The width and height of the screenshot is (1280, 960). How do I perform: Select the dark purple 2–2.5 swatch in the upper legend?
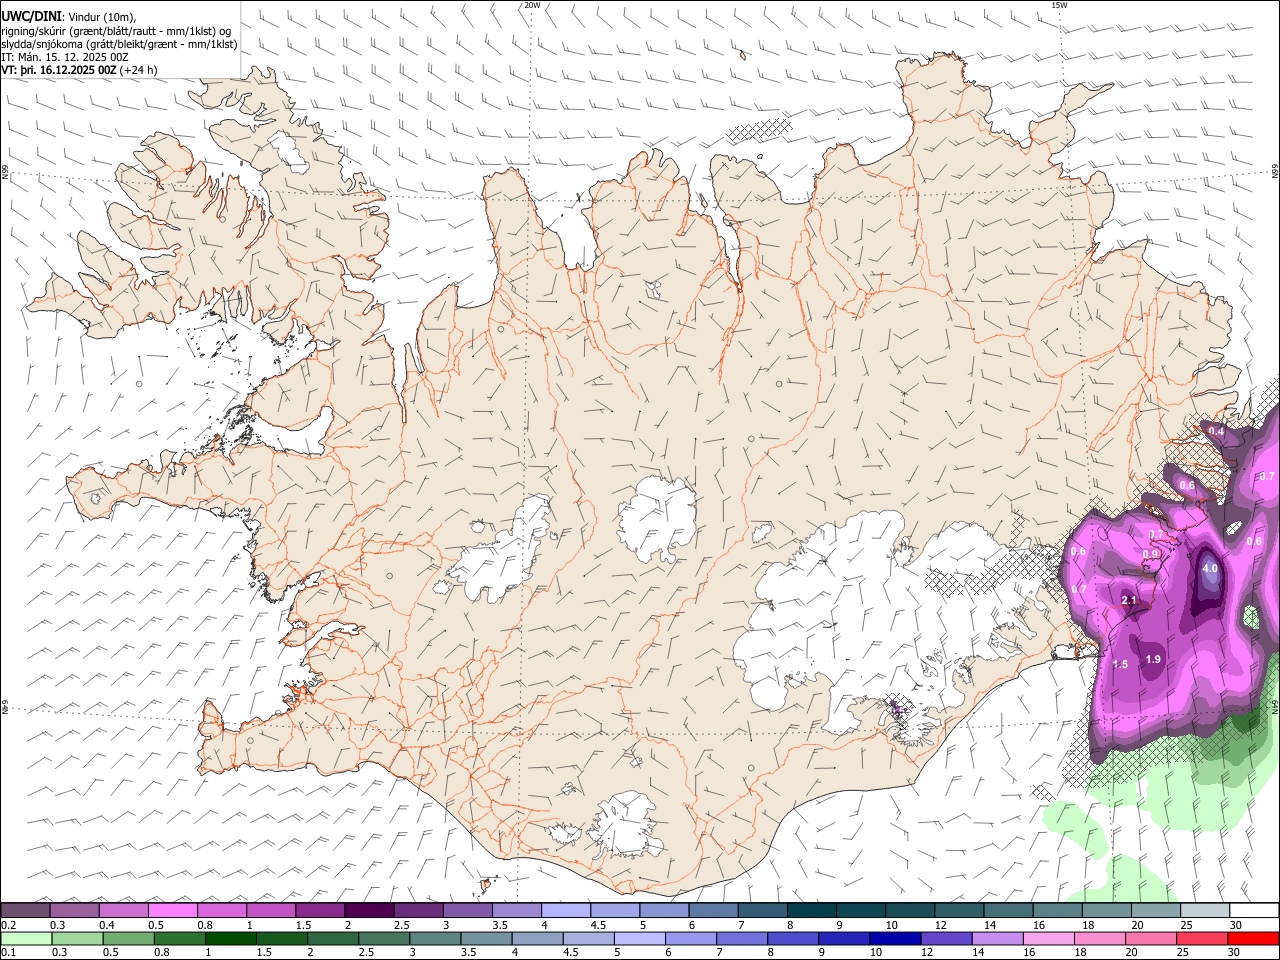pos(369,910)
